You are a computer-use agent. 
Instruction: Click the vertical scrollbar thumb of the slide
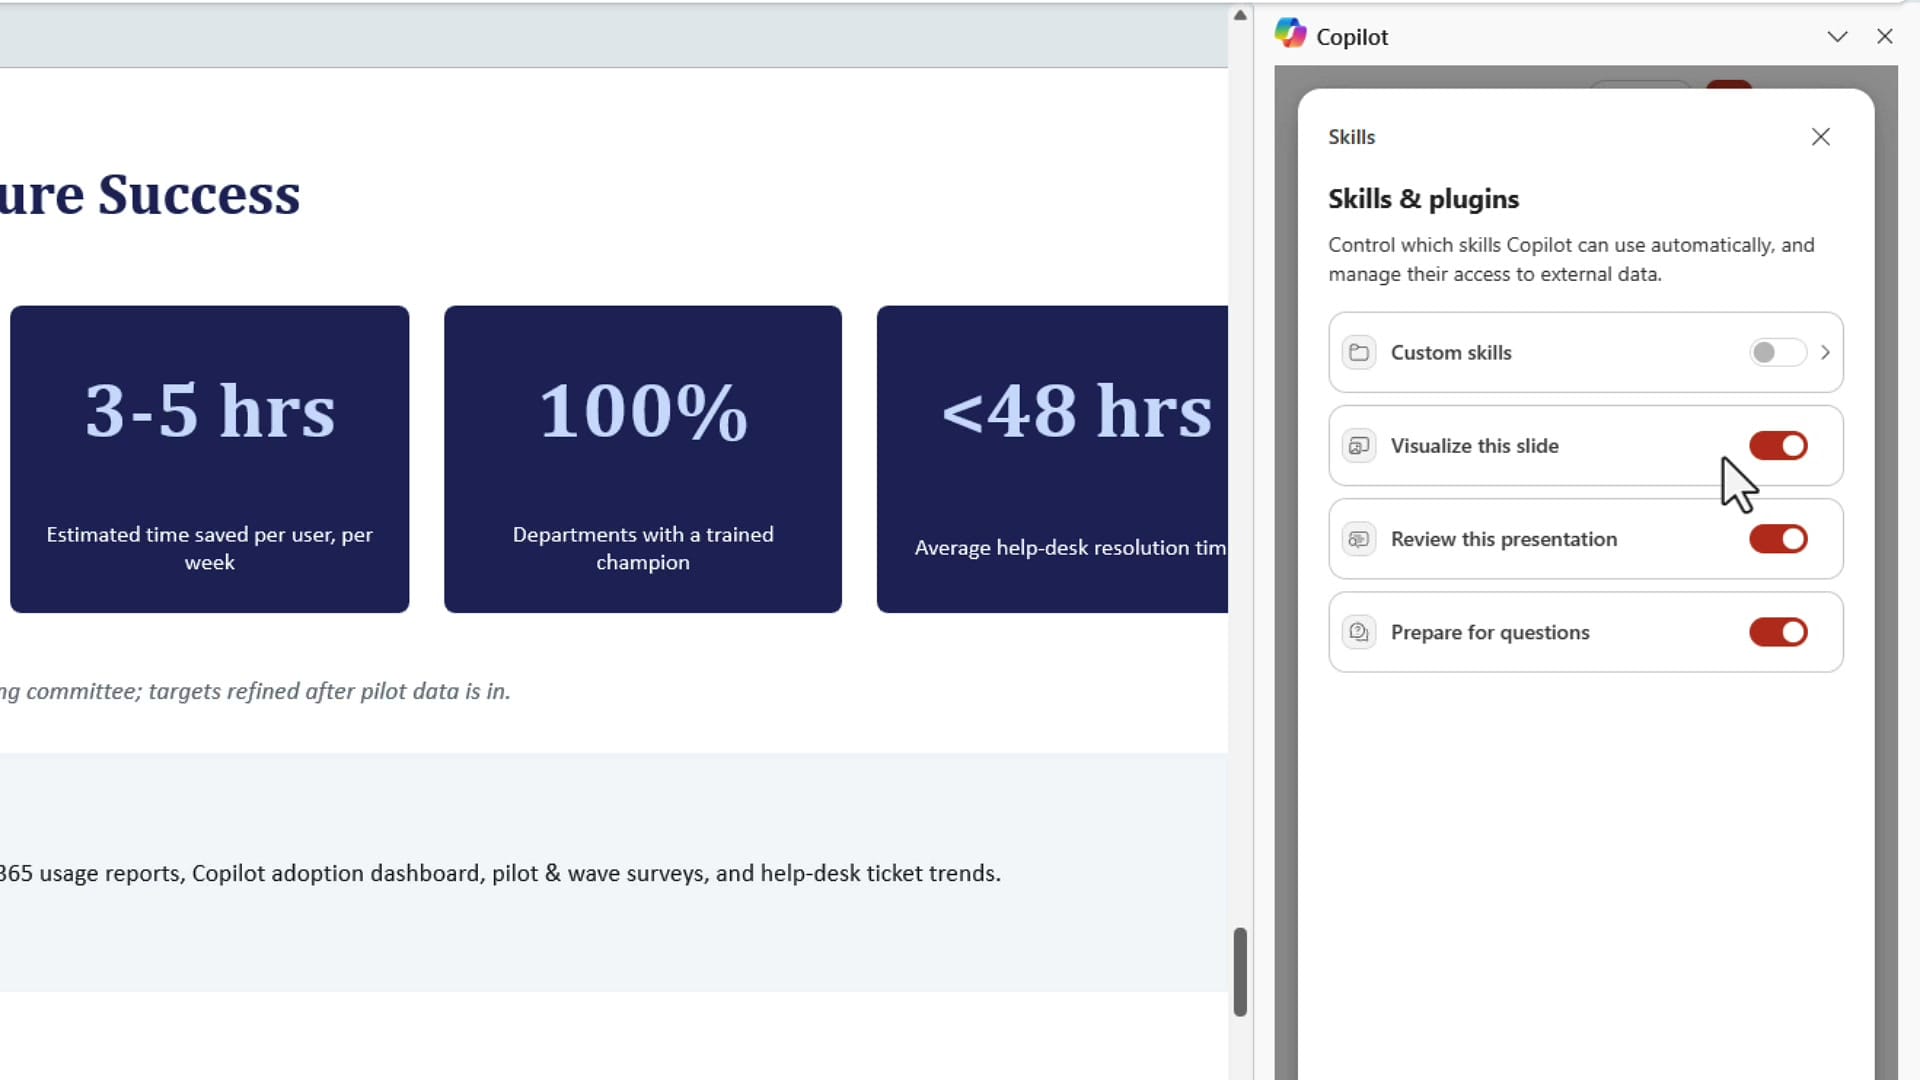coord(1240,972)
